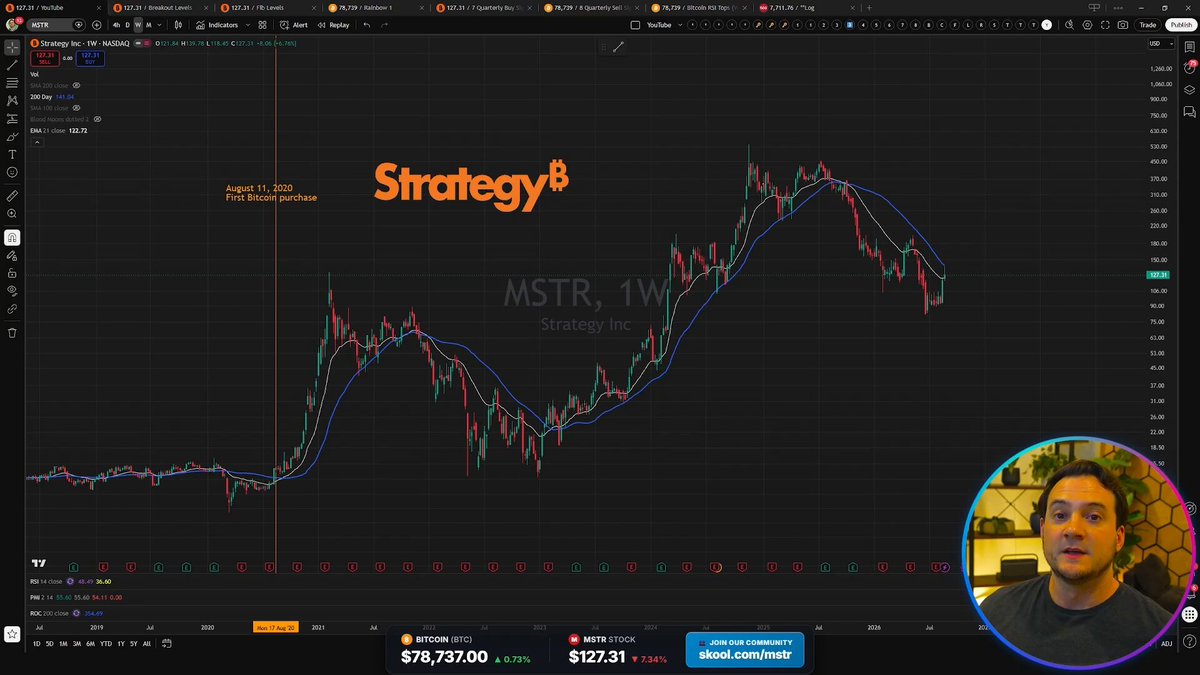Open the emoji and icons tool

click(x=12, y=172)
